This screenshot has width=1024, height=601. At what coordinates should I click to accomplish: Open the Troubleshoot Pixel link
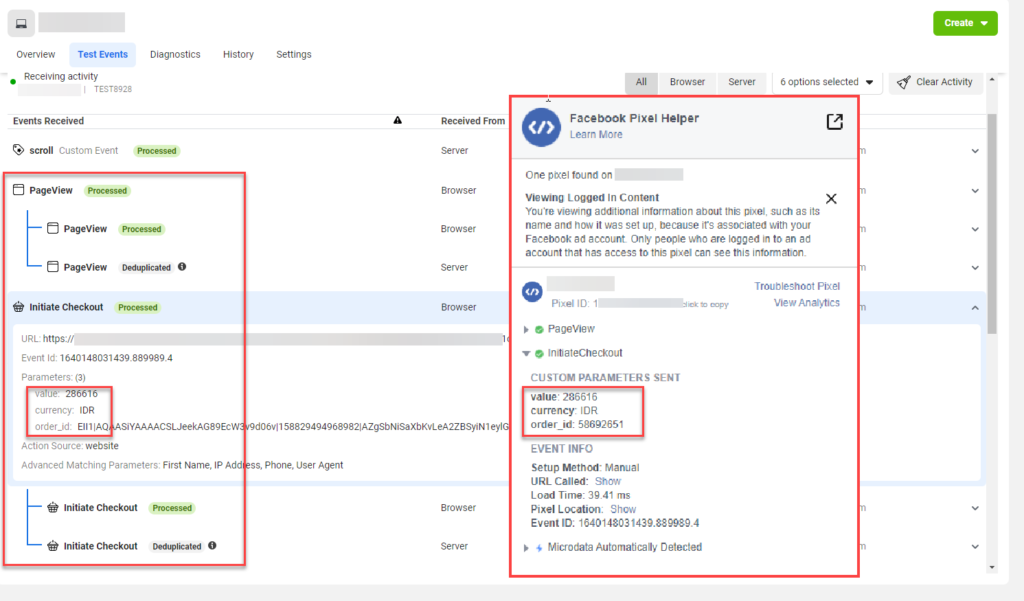click(x=796, y=286)
